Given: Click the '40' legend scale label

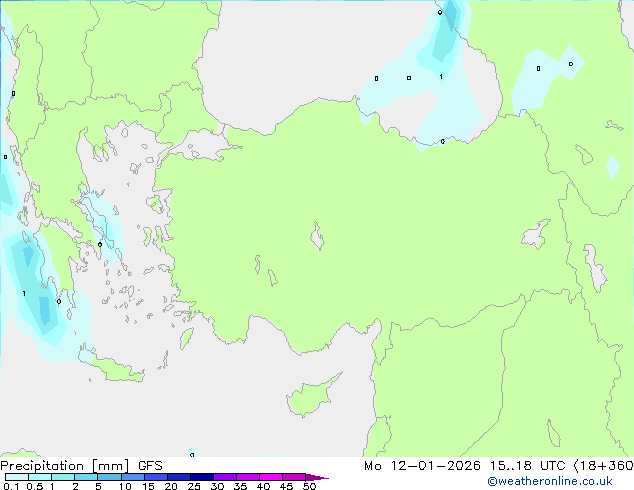Looking at the screenshot, I should 263,486.
